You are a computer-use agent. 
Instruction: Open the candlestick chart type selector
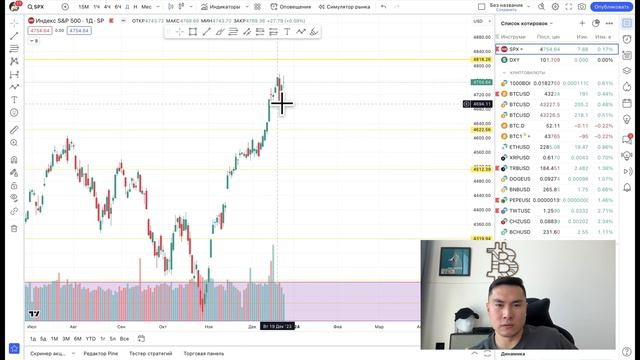pyautogui.click(x=171, y=7)
